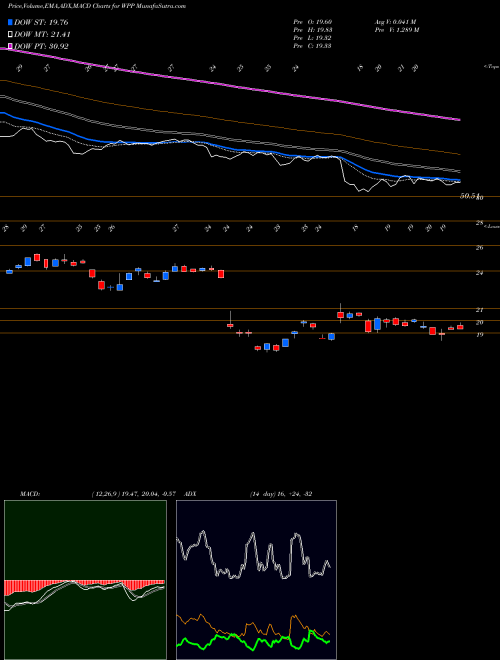The width and height of the screenshot is (500, 660).
Task: Click the 26 price axis label
Action: [479, 248]
